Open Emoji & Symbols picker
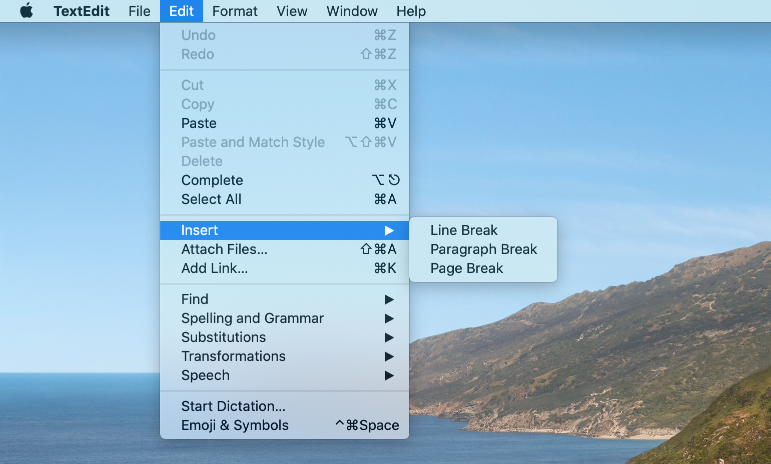Image resolution: width=771 pixels, height=464 pixels. click(284, 425)
